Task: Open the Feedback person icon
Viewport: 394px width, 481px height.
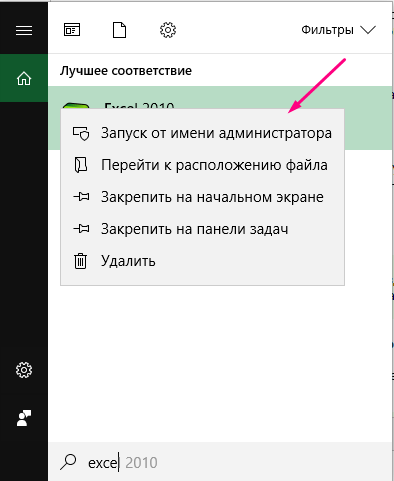Action: (24, 418)
